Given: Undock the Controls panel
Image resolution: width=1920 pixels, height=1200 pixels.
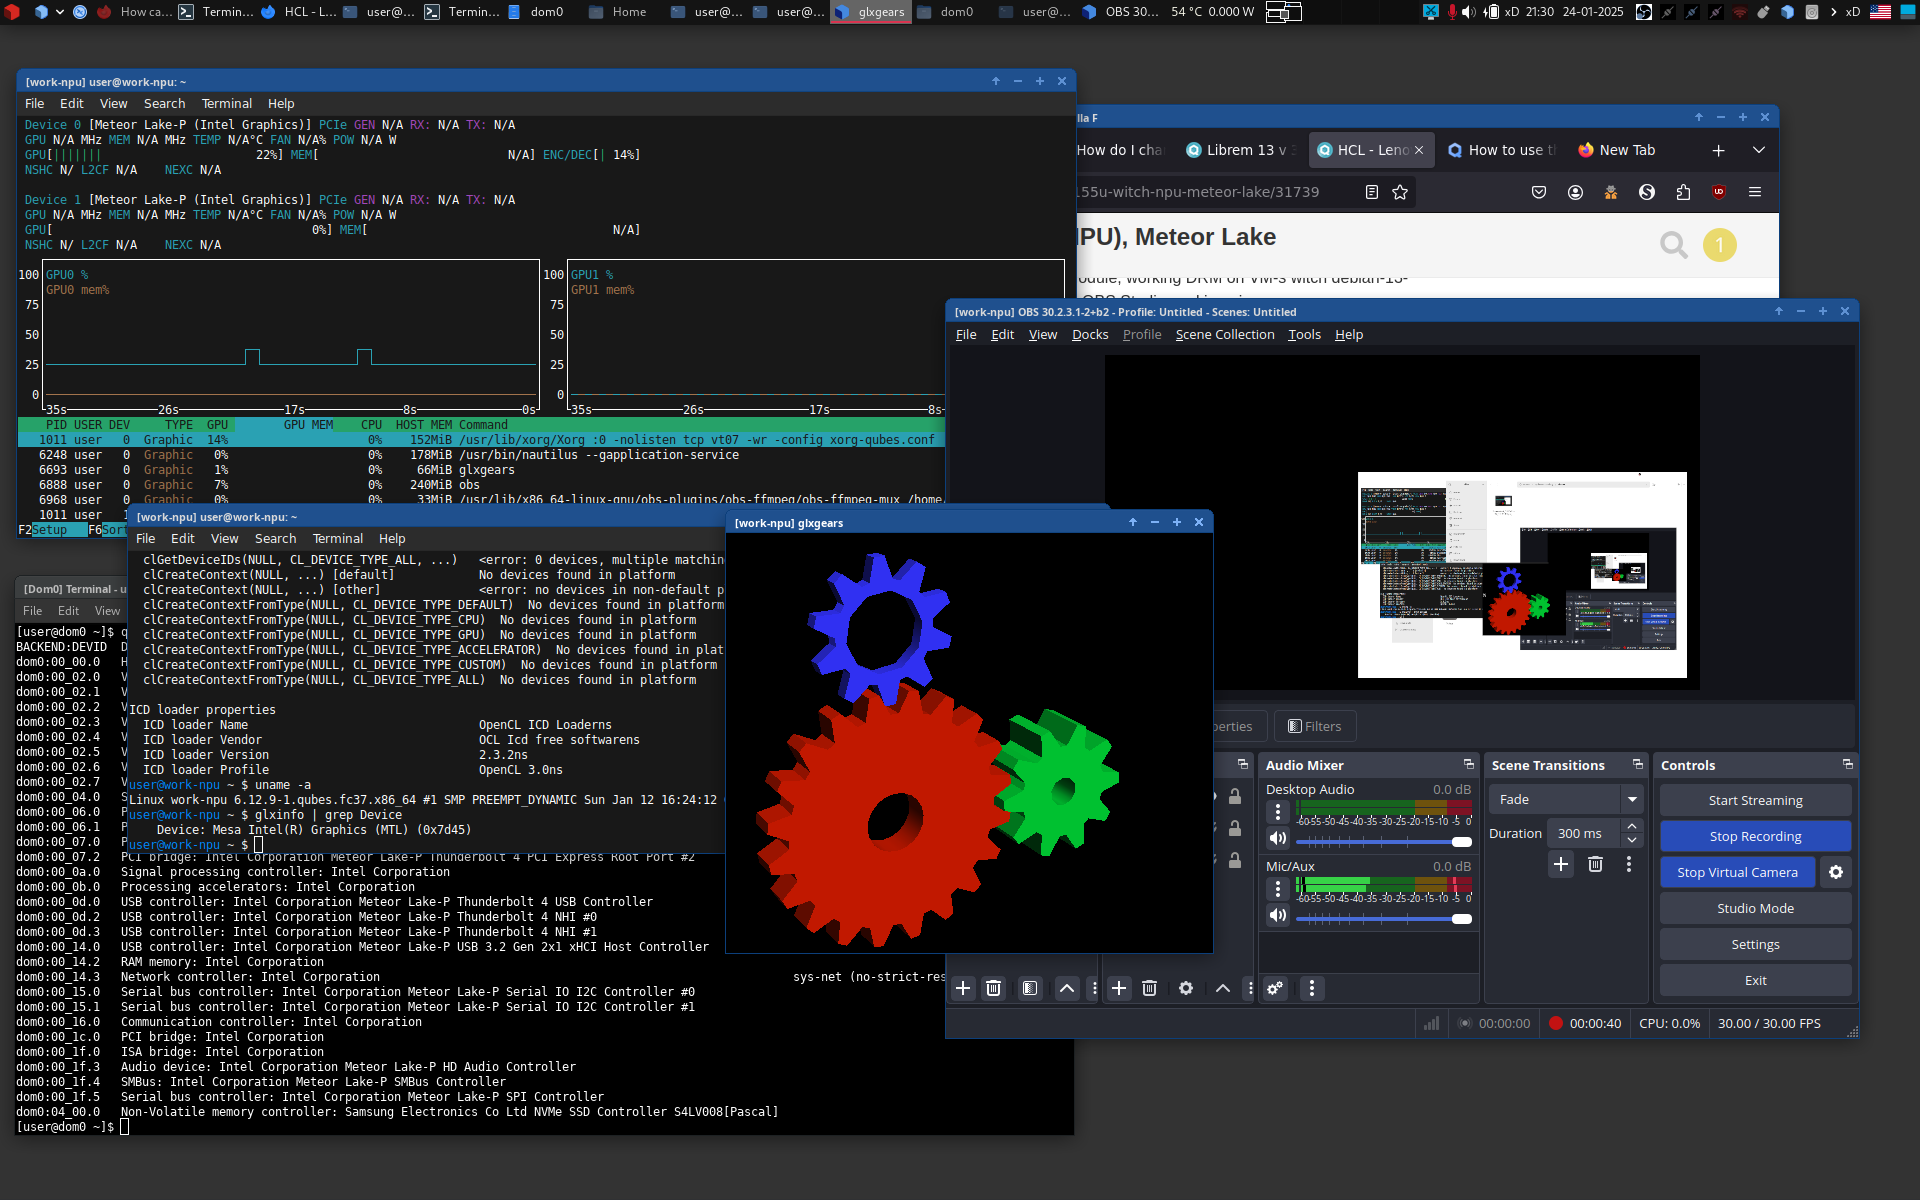Looking at the screenshot, I should [x=1847, y=764].
